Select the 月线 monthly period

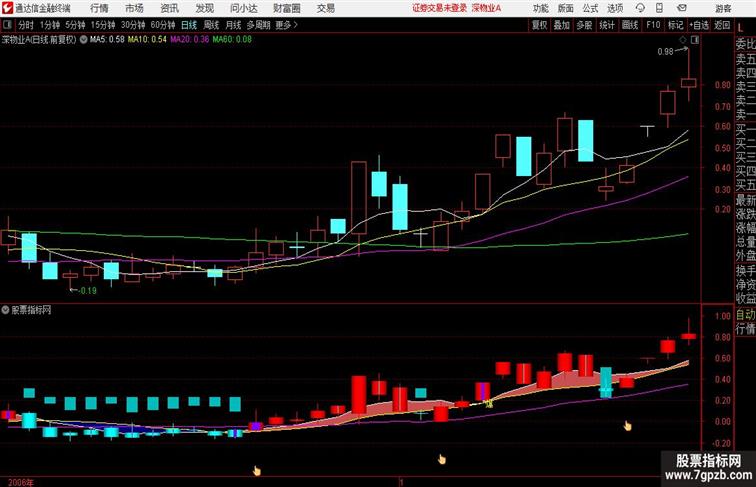click(233, 25)
